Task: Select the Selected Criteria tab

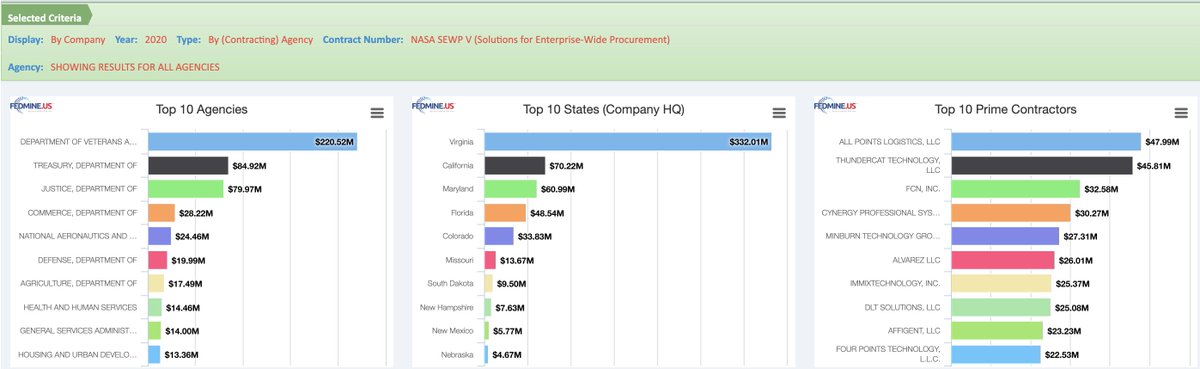Action: coord(46,17)
